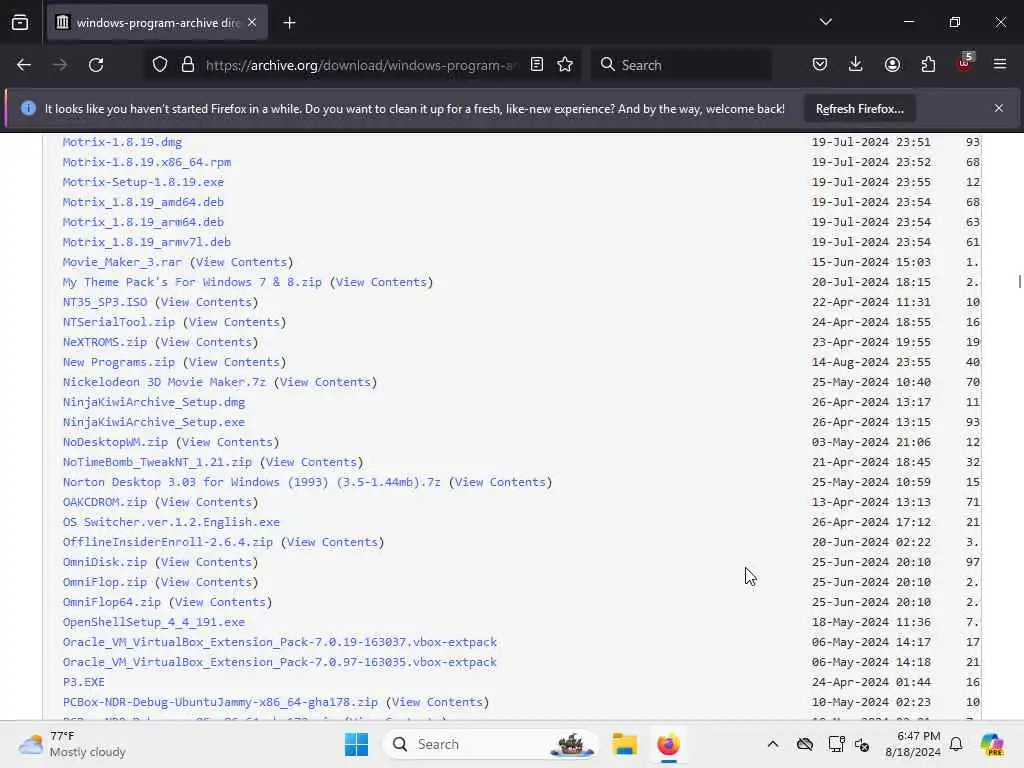Show hidden system tray icons

coord(773,744)
